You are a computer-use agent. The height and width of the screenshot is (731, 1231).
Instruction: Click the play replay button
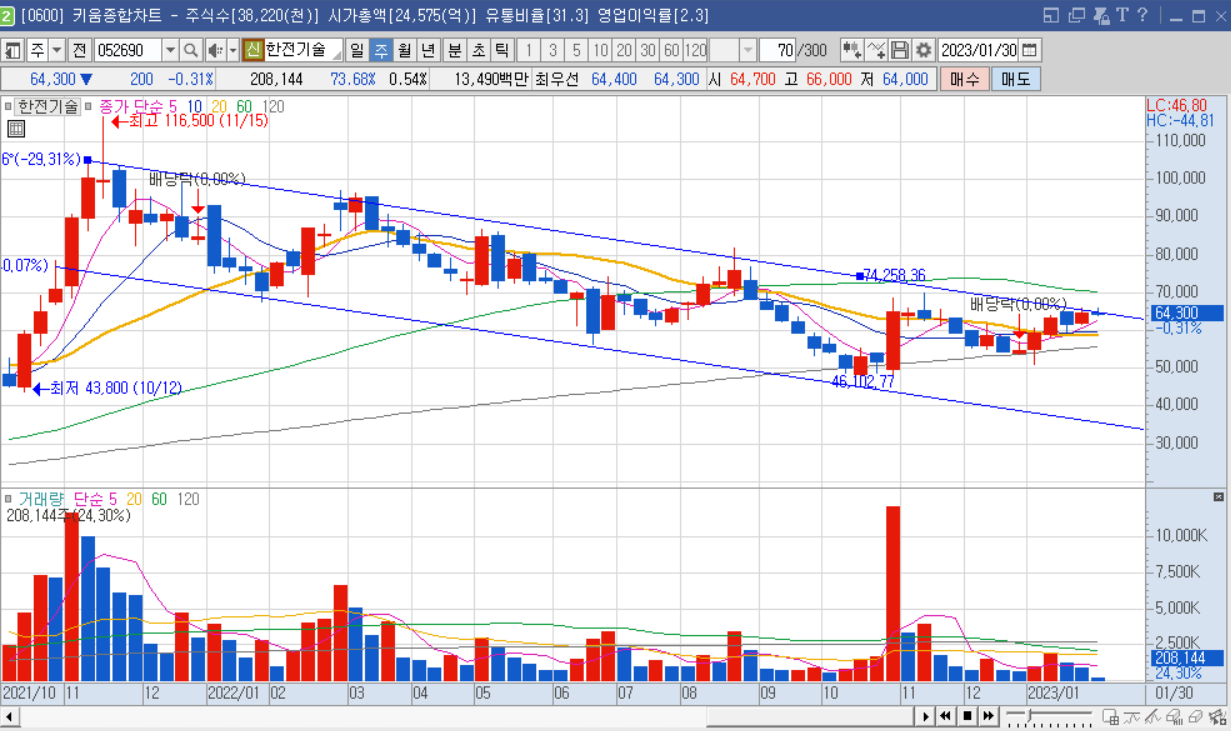coord(926,716)
